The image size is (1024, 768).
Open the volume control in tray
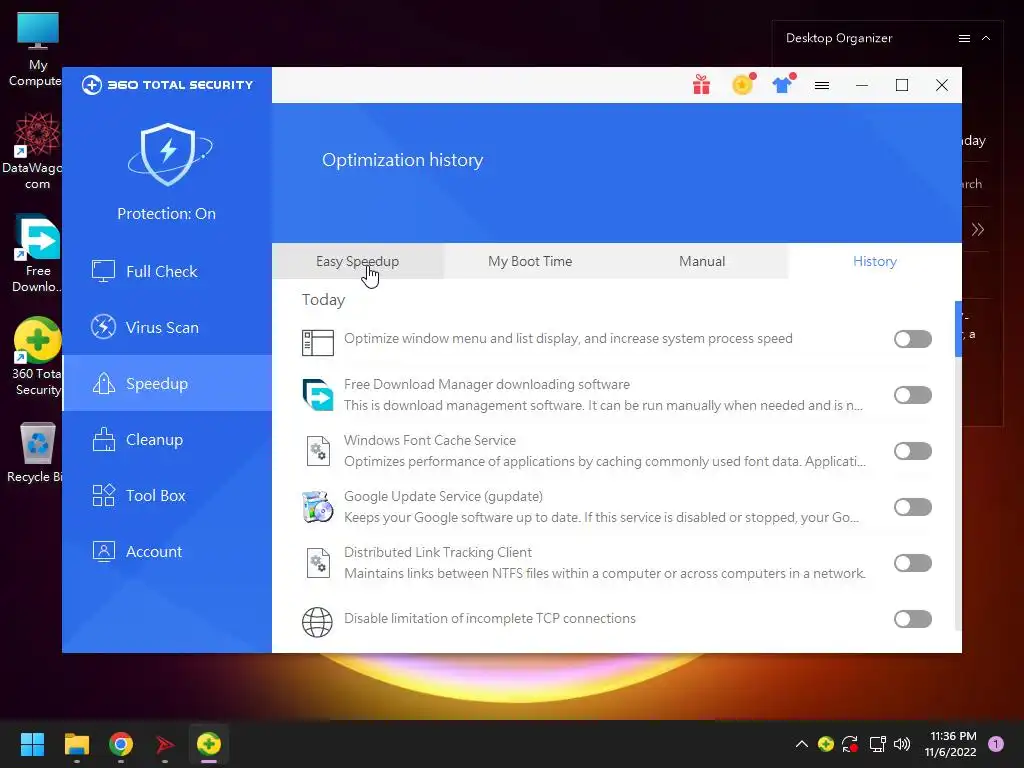[x=901, y=744]
